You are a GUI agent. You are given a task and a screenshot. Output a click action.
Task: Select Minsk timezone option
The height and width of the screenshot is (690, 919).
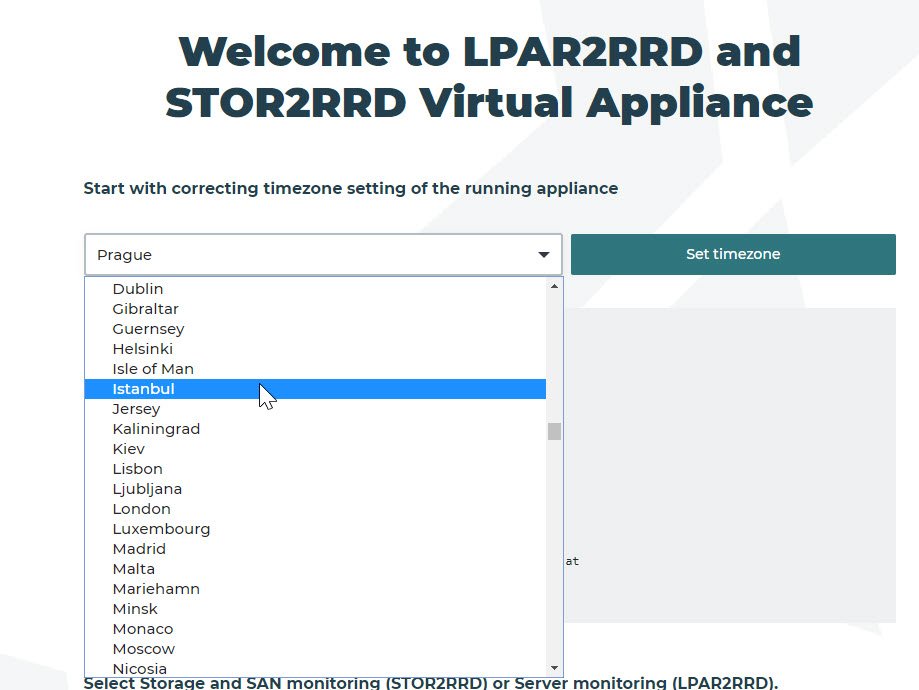pos(135,609)
